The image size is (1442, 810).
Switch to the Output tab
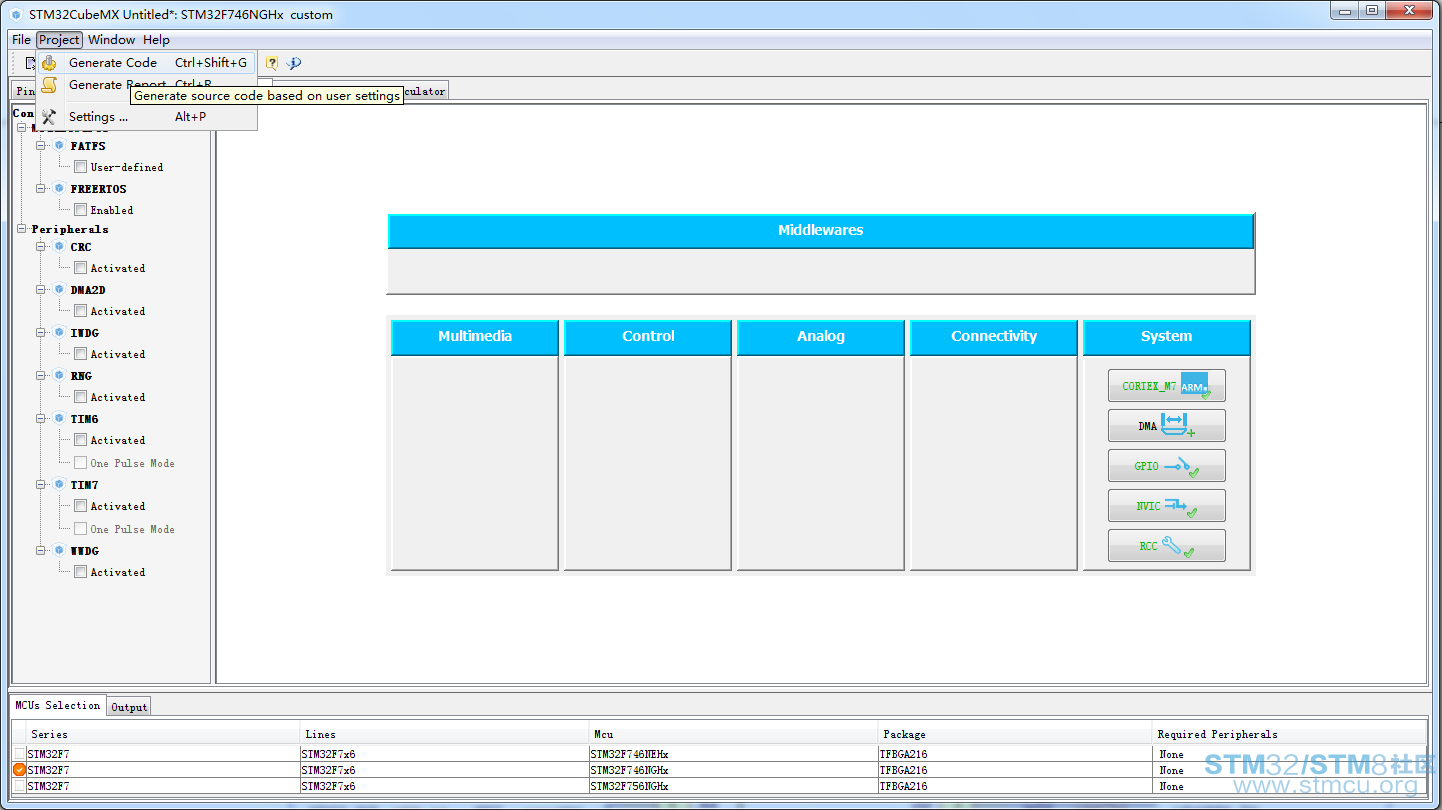(x=129, y=707)
